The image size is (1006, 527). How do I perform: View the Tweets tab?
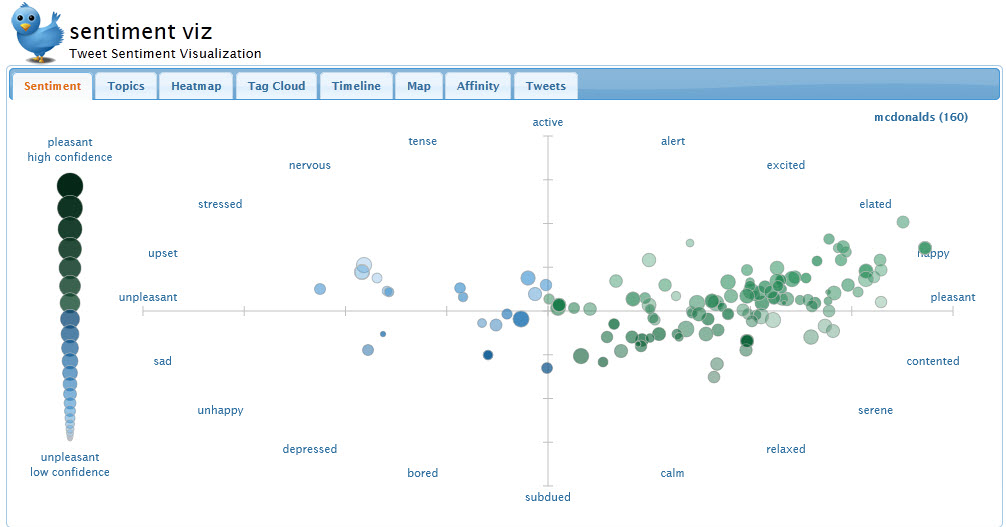coord(545,86)
